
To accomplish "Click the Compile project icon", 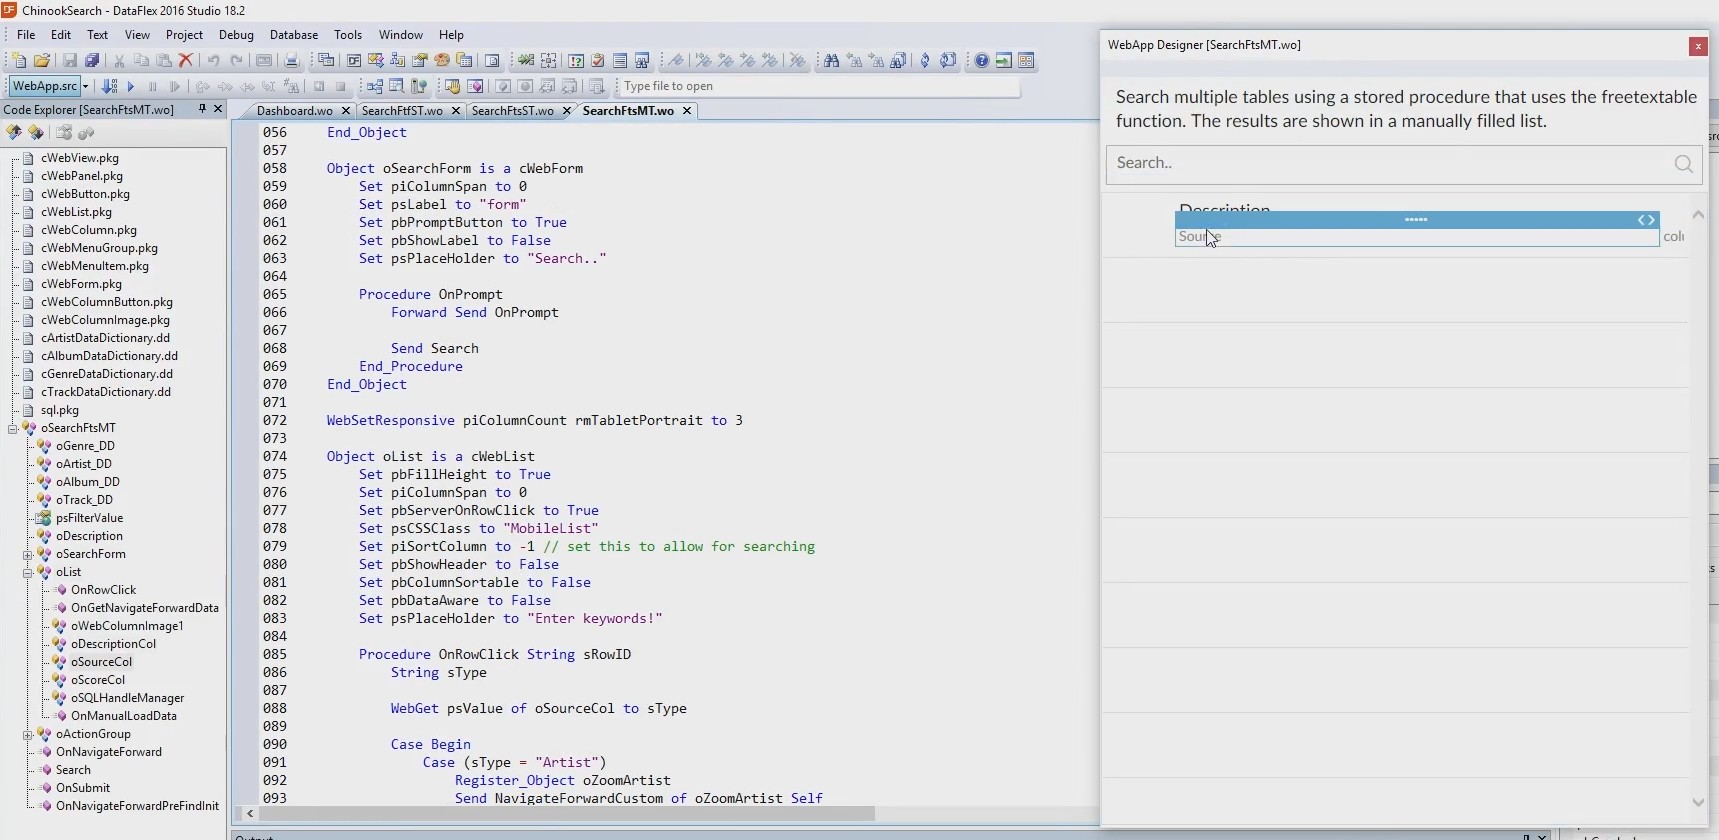I will click(x=109, y=87).
